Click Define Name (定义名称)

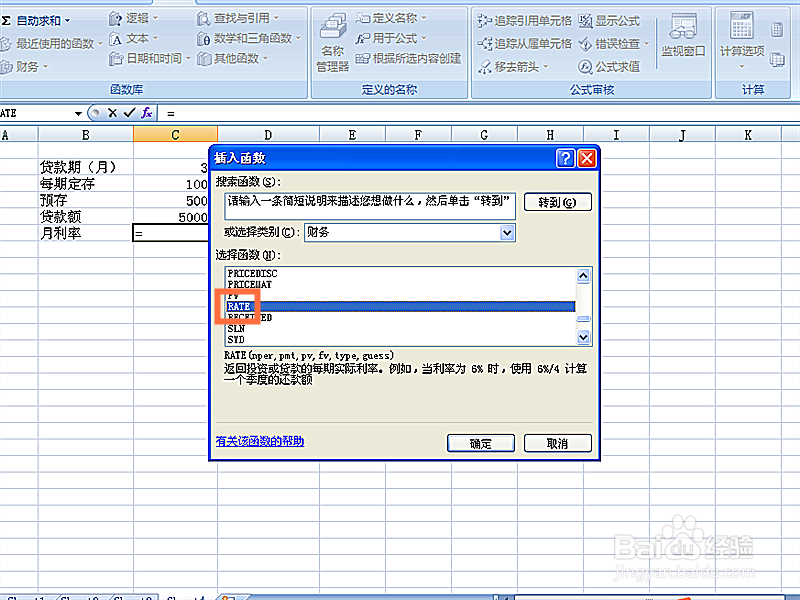[x=391, y=18]
